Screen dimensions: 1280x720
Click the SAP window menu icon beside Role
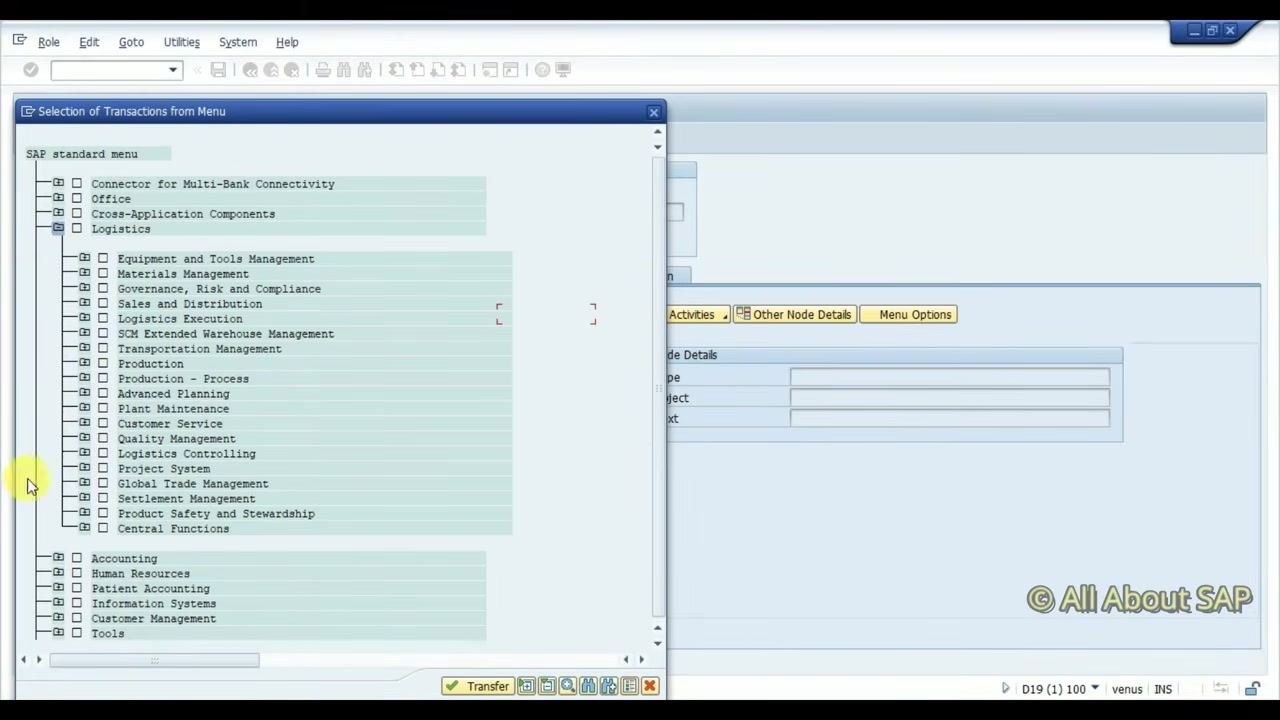[x=20, y=41]
